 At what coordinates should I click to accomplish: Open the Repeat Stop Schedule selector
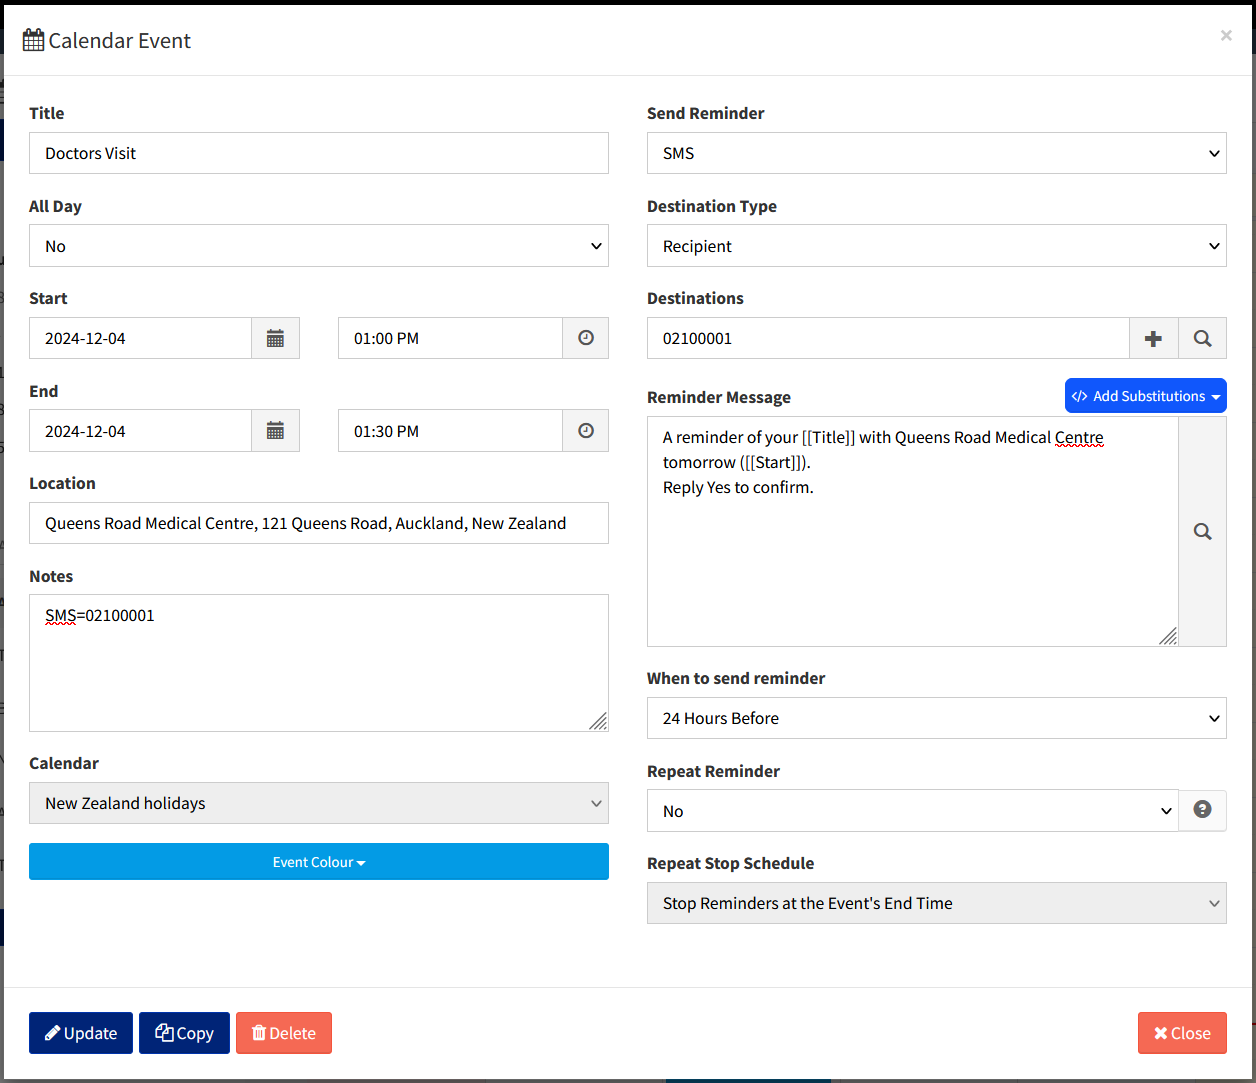coord(936,903)
